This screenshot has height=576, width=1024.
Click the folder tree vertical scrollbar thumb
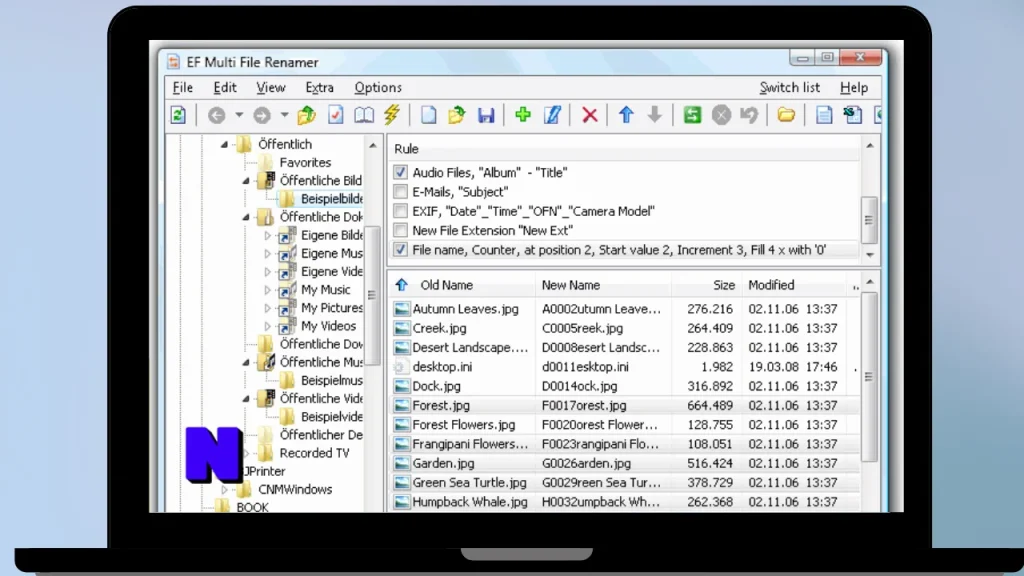[x=372, y=295]
